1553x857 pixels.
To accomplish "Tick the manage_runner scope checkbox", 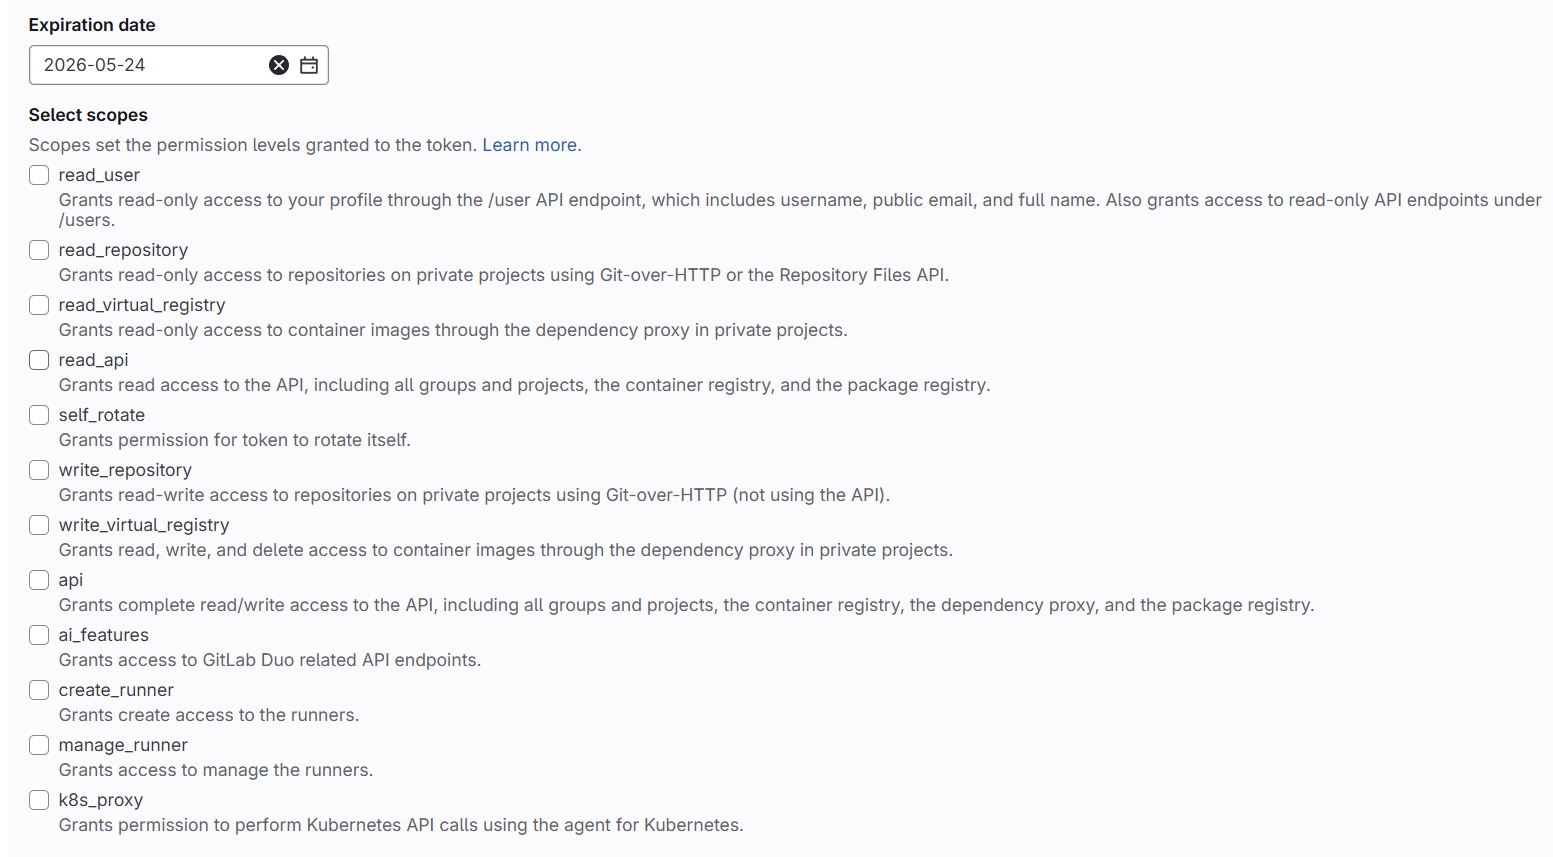I will (39, 745).
